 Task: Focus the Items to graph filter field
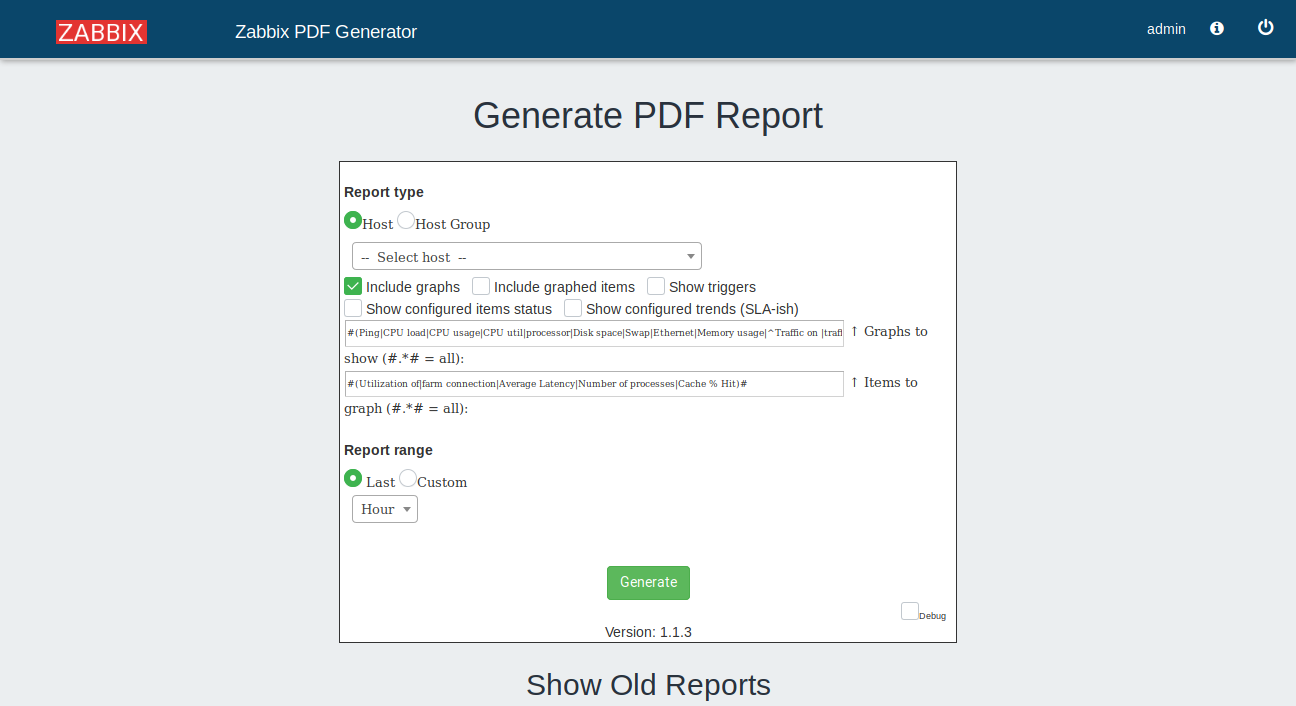594,384
